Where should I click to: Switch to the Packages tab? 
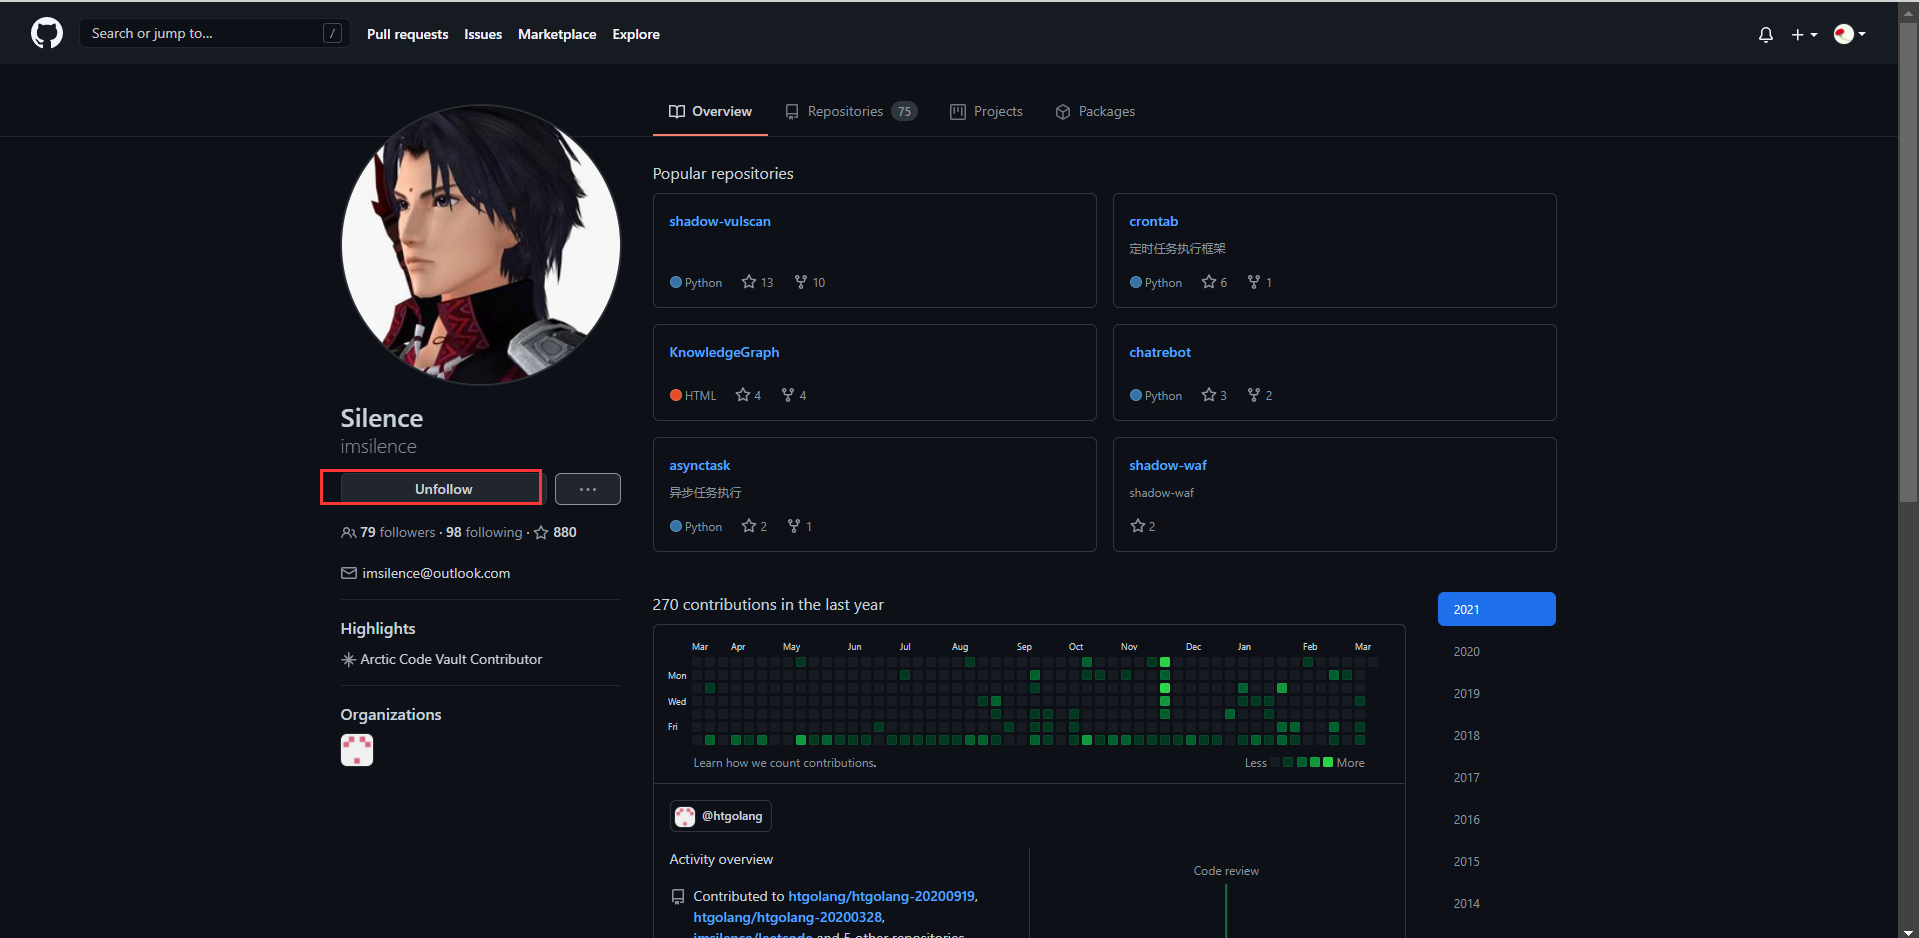tap(1095, 111)
